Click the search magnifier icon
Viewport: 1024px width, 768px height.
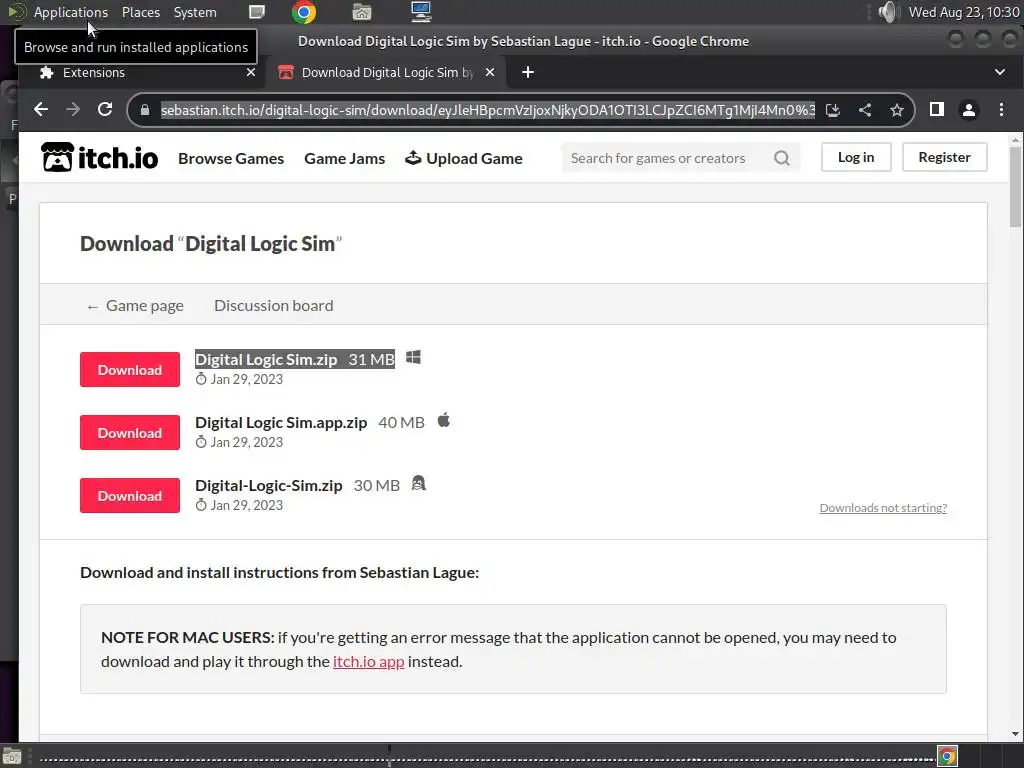point(782,158)
